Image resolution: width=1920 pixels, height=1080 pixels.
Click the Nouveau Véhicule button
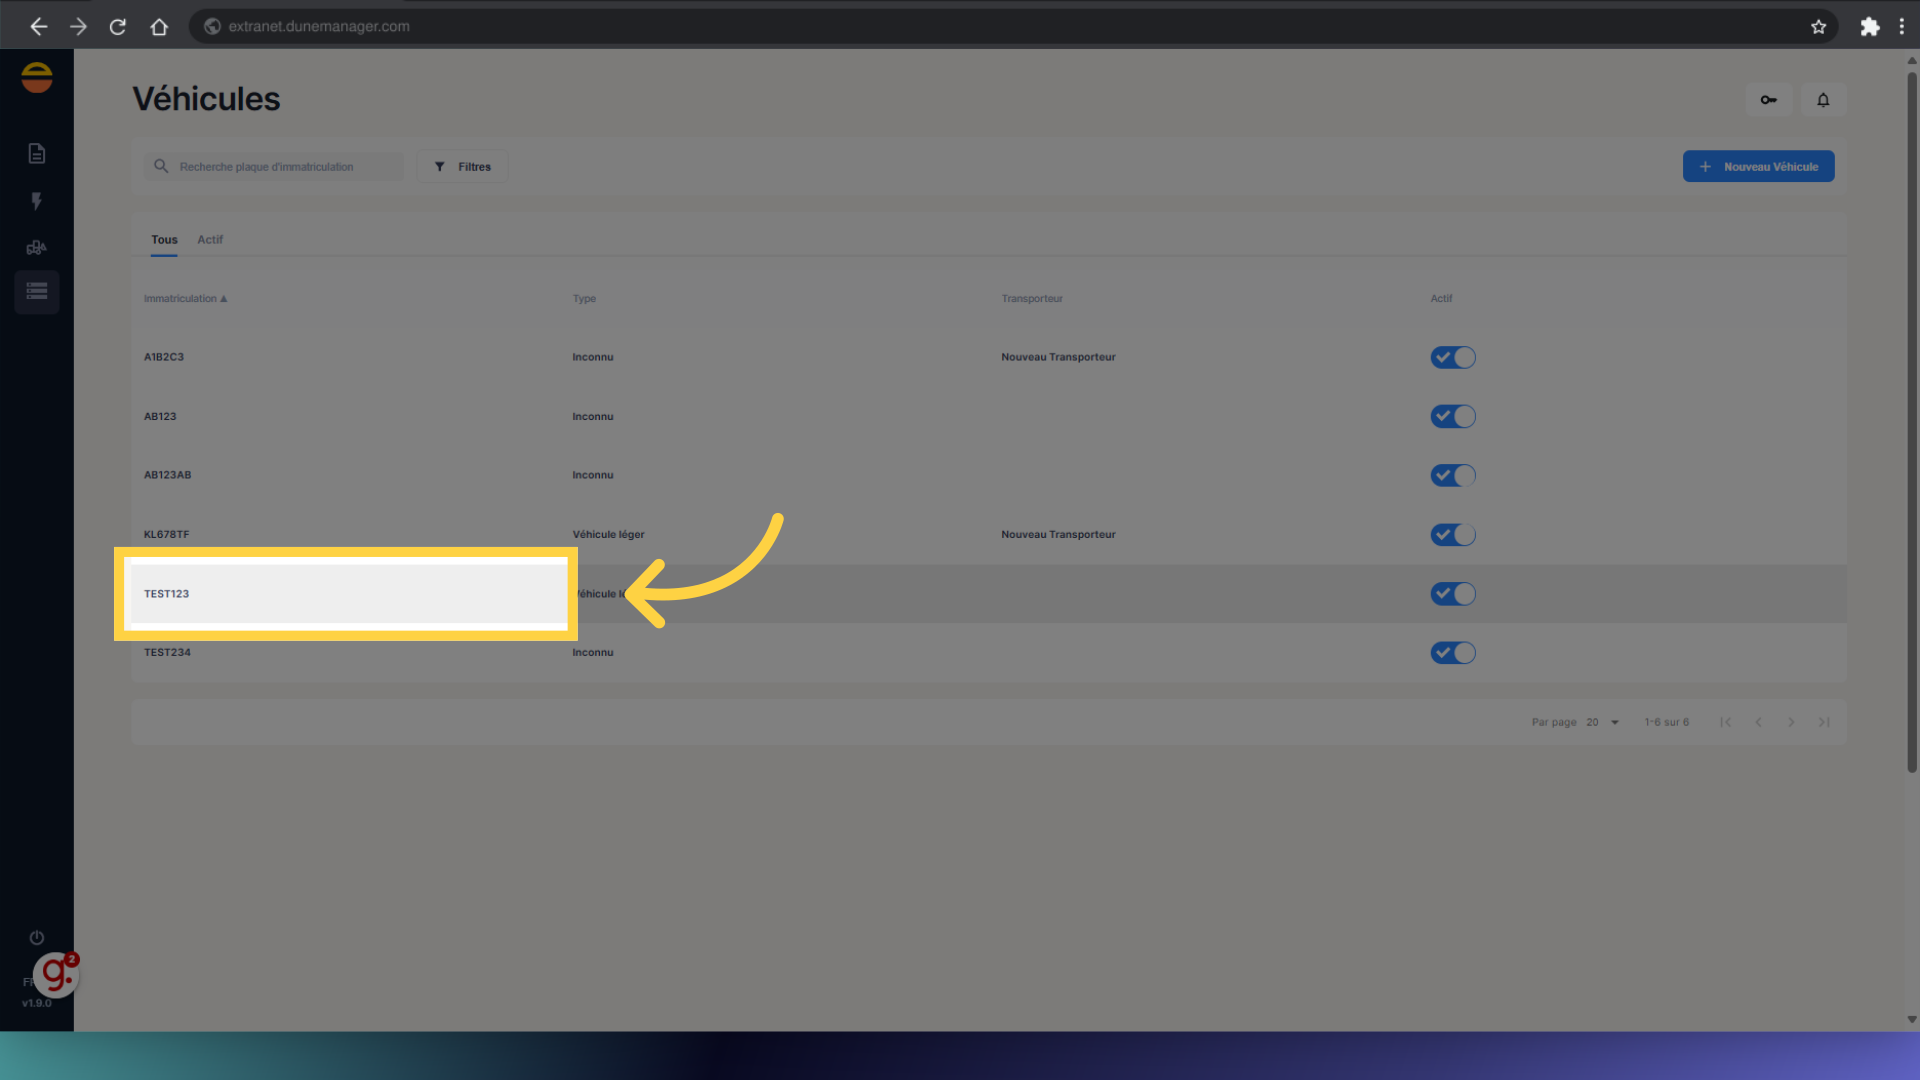pos(1758,167)
